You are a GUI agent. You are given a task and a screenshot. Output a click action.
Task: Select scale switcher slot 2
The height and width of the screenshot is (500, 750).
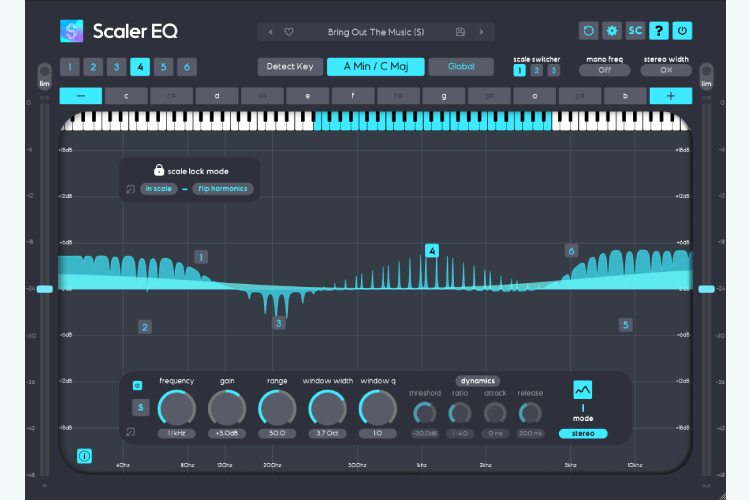tap(537, 71)
